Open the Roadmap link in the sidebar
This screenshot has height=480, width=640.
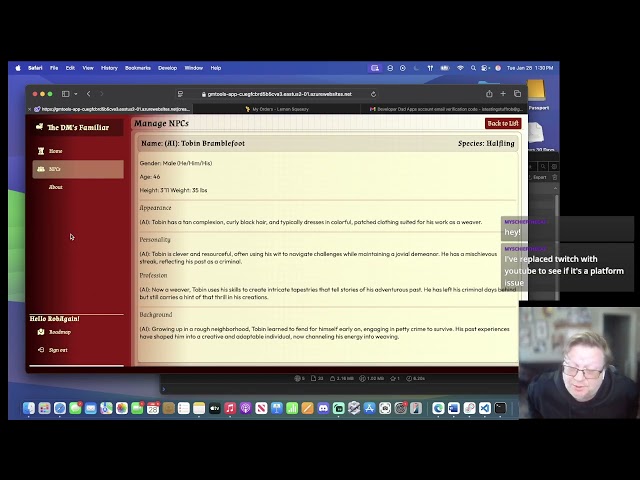coord(60,332)
